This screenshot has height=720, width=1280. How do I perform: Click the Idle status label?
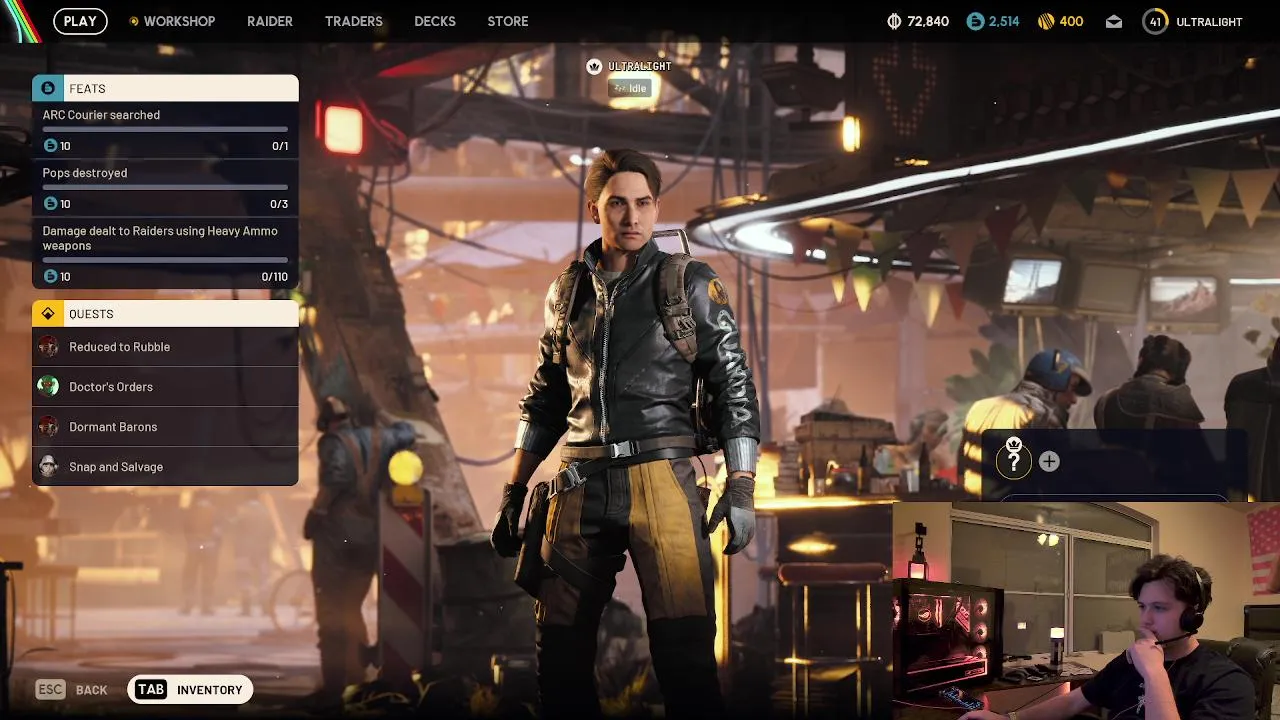(630, 88)
